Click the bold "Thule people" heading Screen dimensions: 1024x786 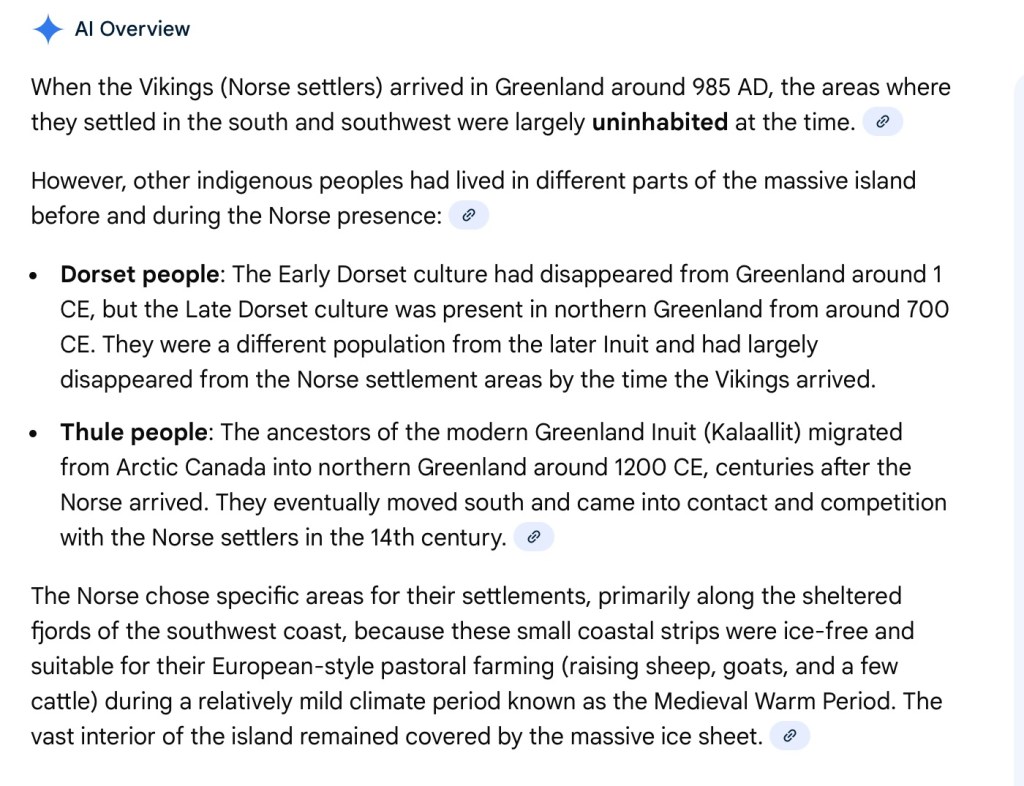tap(134, 432)
